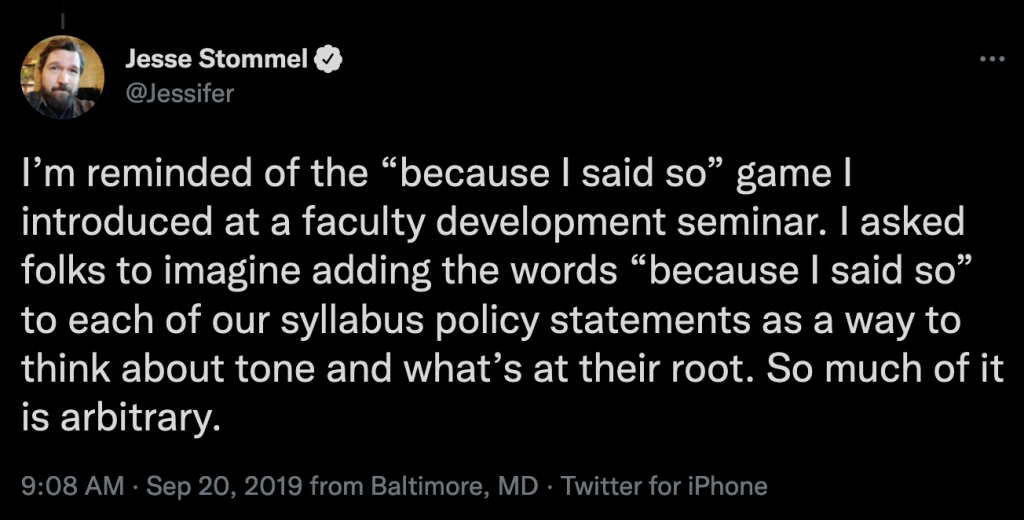Open the 9:08 AM timestamp link

(x=72, y=486)
